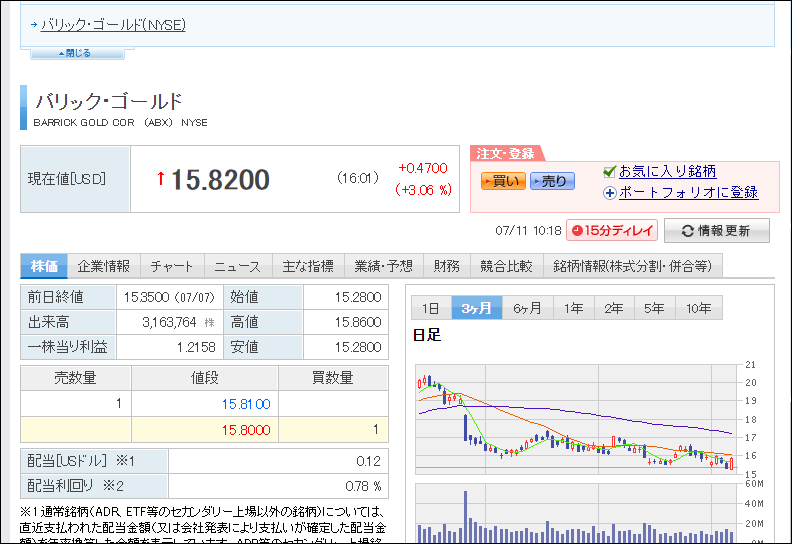Viewport: 792px width, 544px height.
Task: Open 銘柄情報(株式分割・併合等) tab
Action: click(632, 266)
